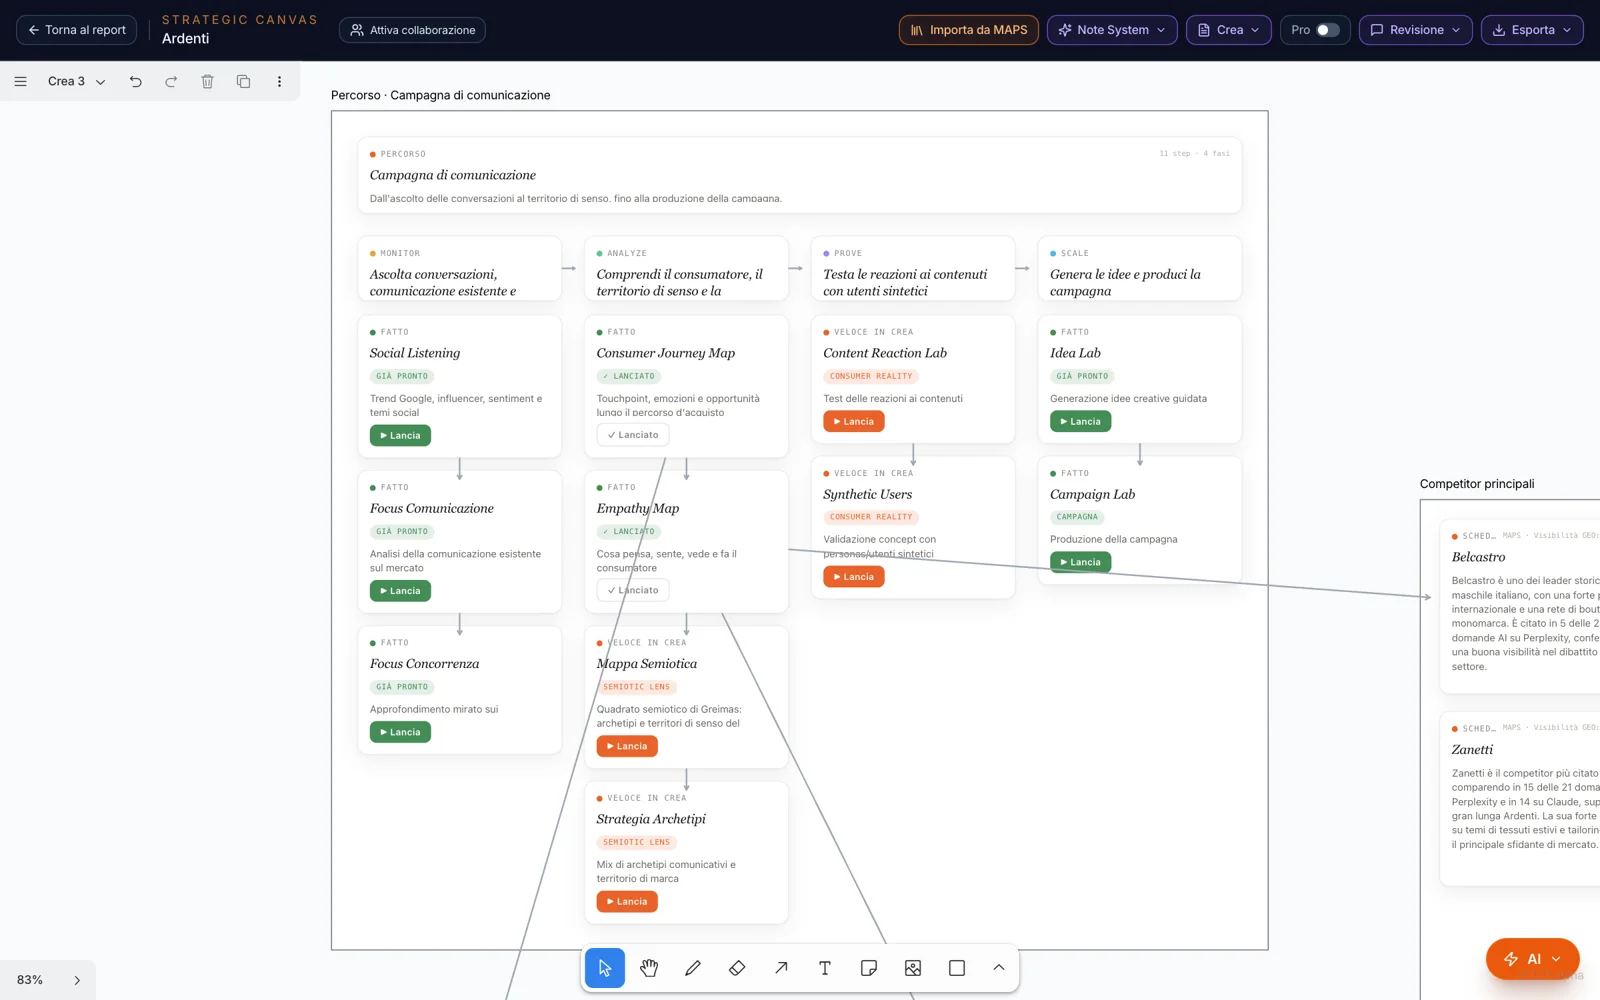Viewport: 1600px width, 1000px height.
Task: Launch Synthetic Users with Lancia
Action: pos(854,577)
